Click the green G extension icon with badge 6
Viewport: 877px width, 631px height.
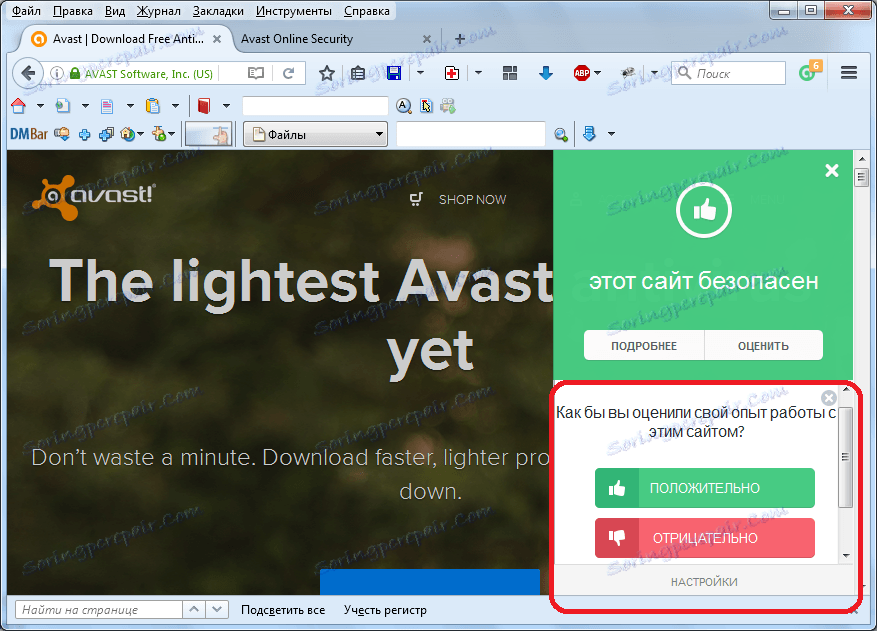(808, 72)
